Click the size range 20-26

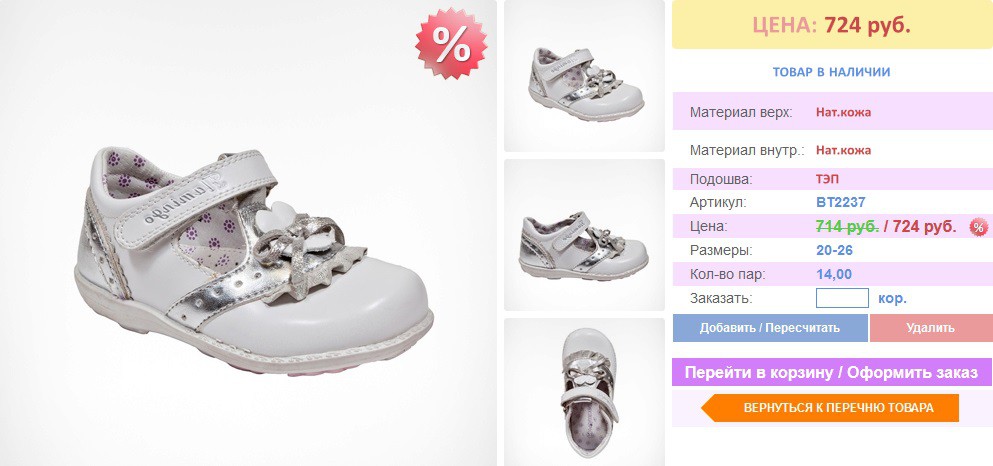(834, 250)
